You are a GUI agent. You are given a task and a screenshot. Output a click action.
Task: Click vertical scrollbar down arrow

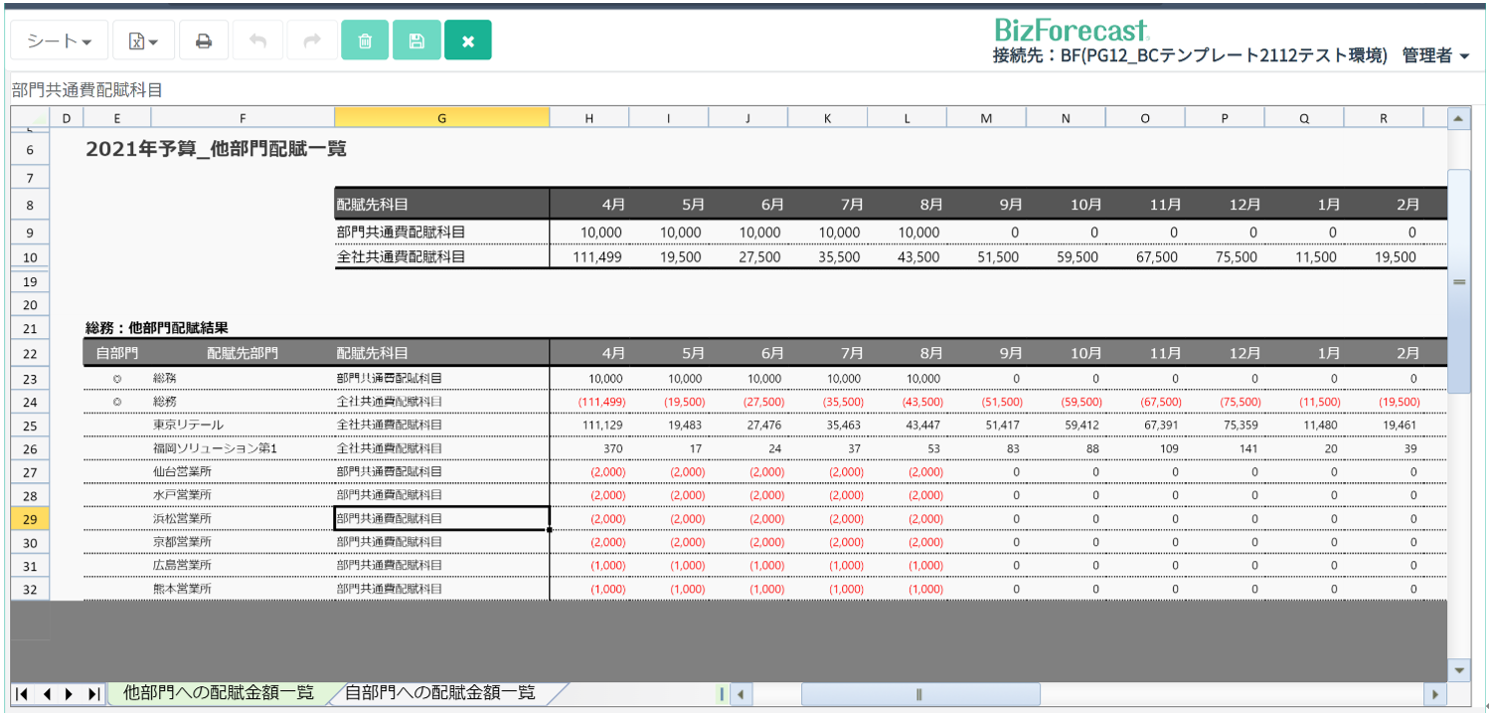pos(1459,669)
